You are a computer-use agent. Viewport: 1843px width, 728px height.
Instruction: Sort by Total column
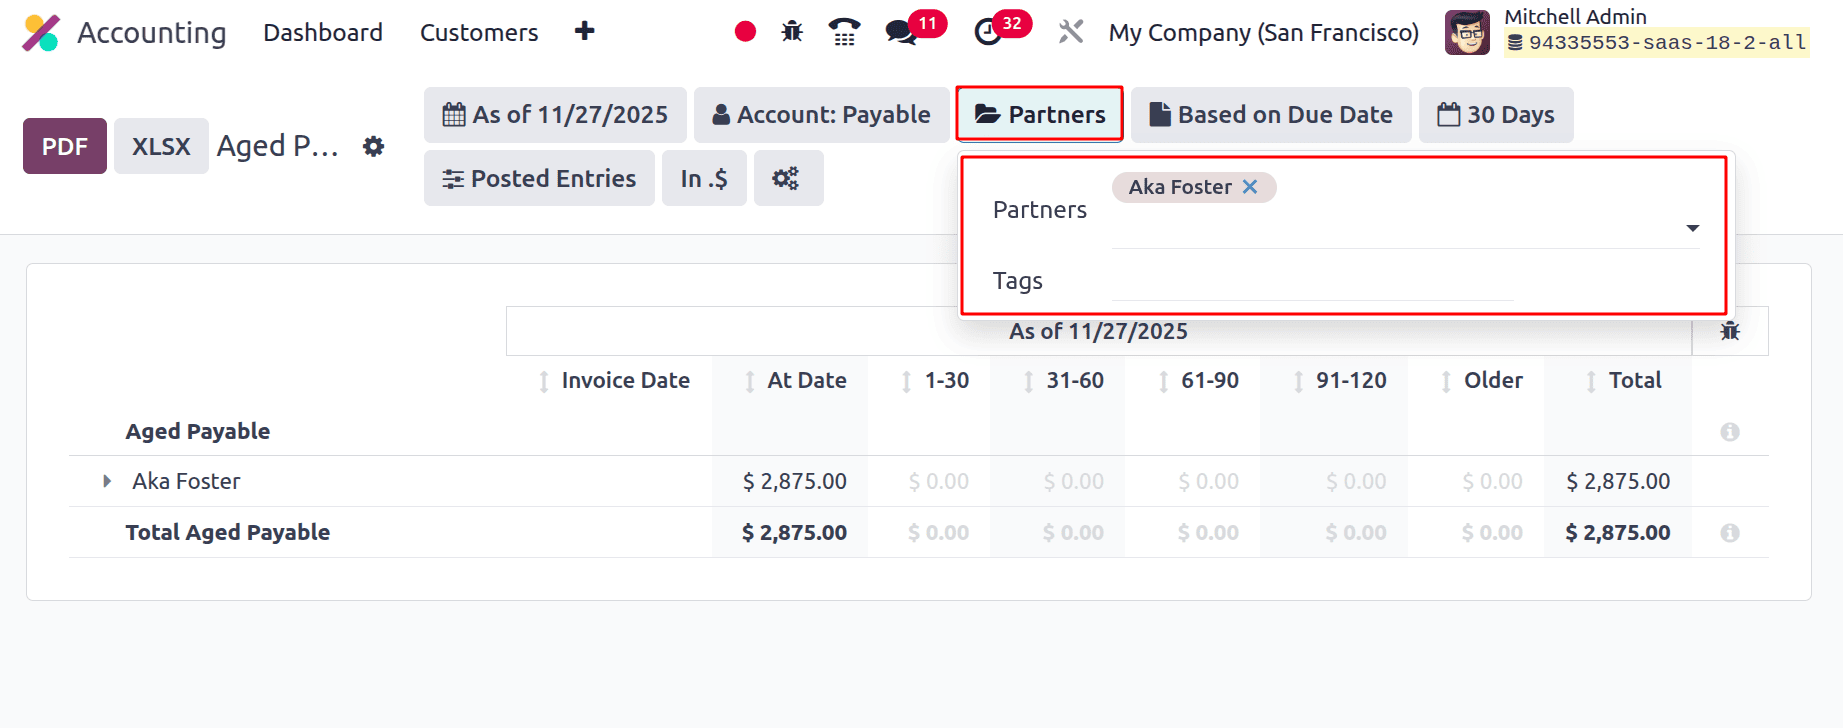(x=1624, y=381)
